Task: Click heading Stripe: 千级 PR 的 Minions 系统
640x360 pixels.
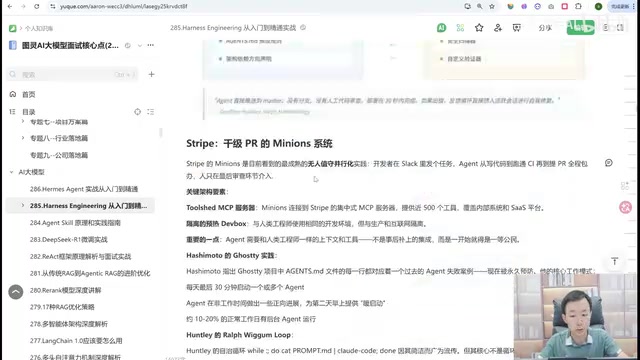Action: 259,144
